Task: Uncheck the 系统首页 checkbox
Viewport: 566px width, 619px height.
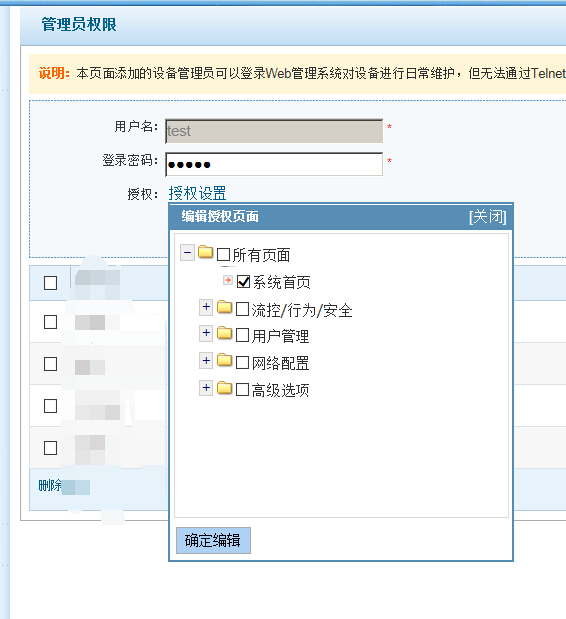Action: pos(243,281)
